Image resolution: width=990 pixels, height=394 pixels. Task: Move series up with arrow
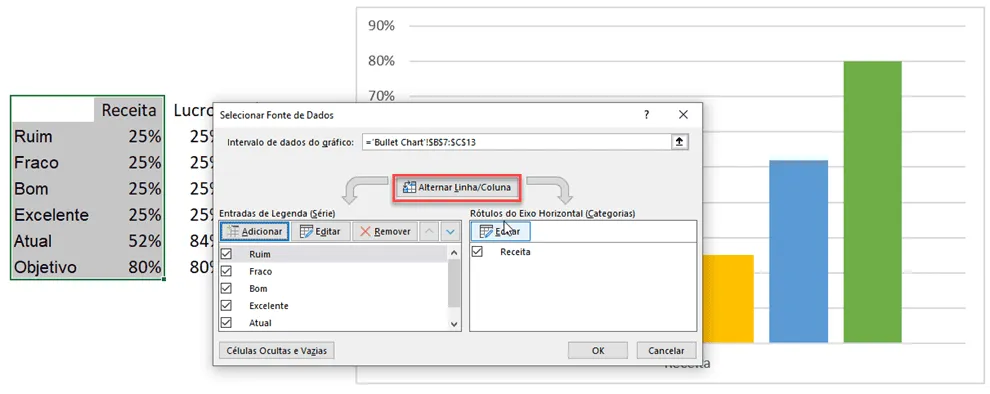[x=429, y=232]
